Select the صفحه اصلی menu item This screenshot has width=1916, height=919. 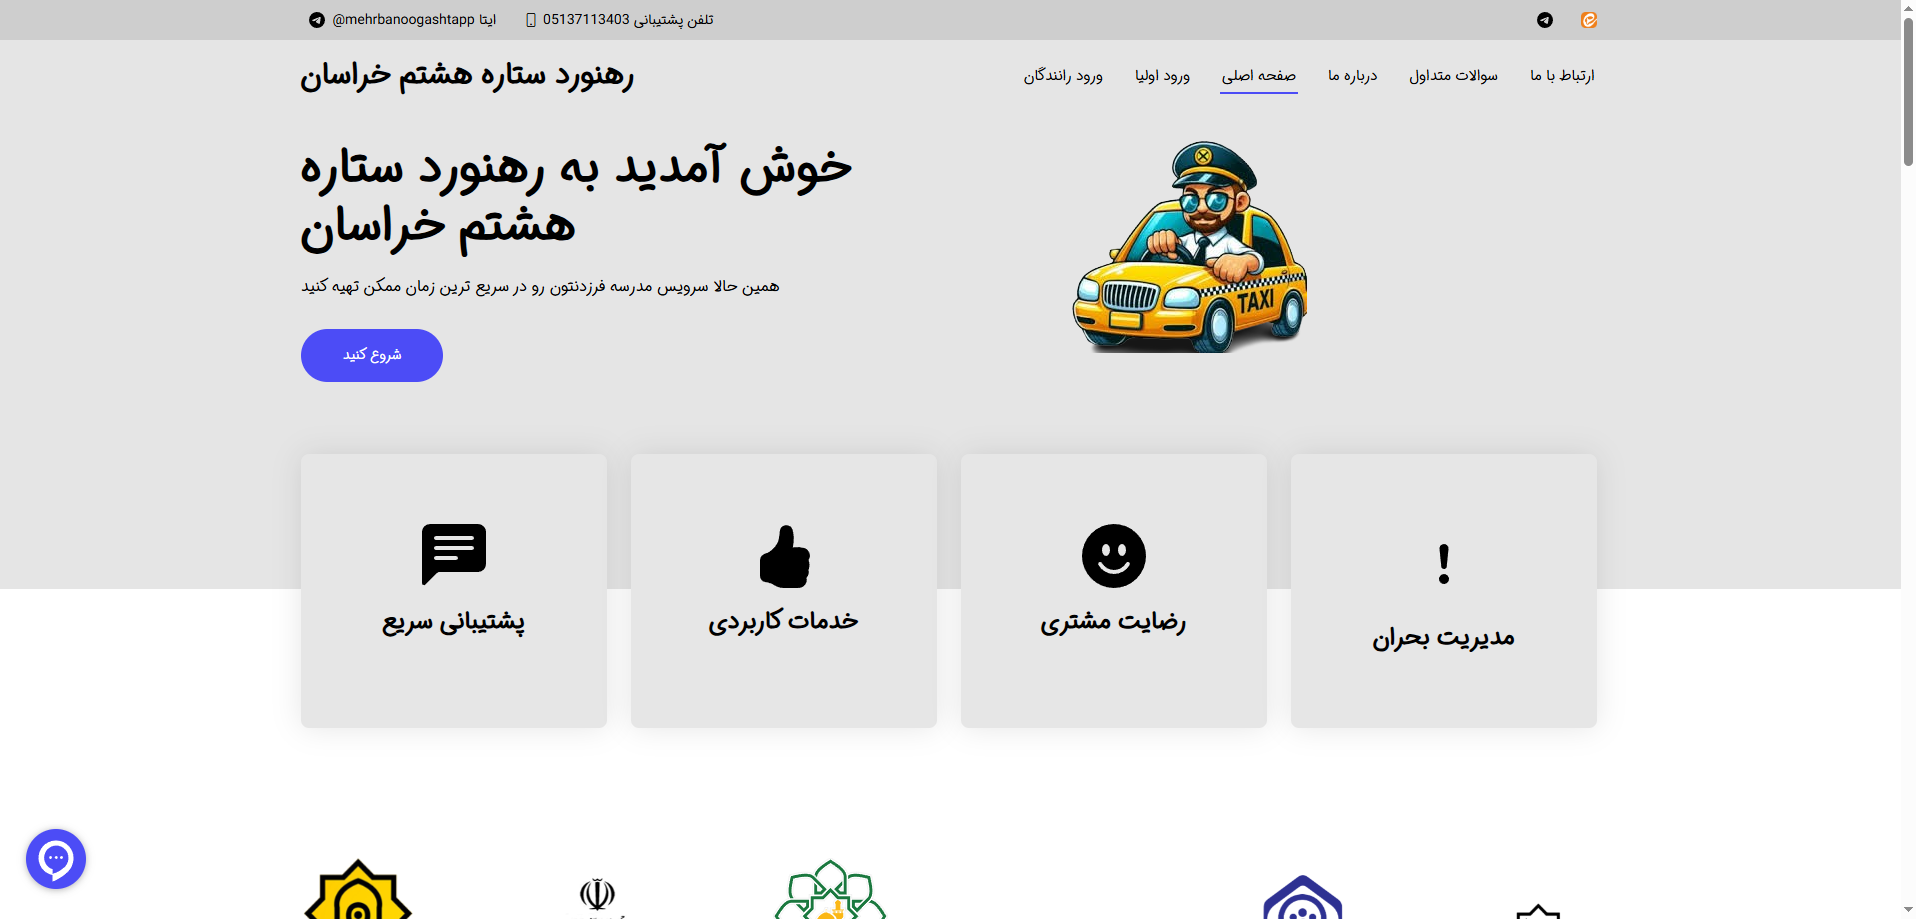pyautogui.click(x=1259, y=76)
